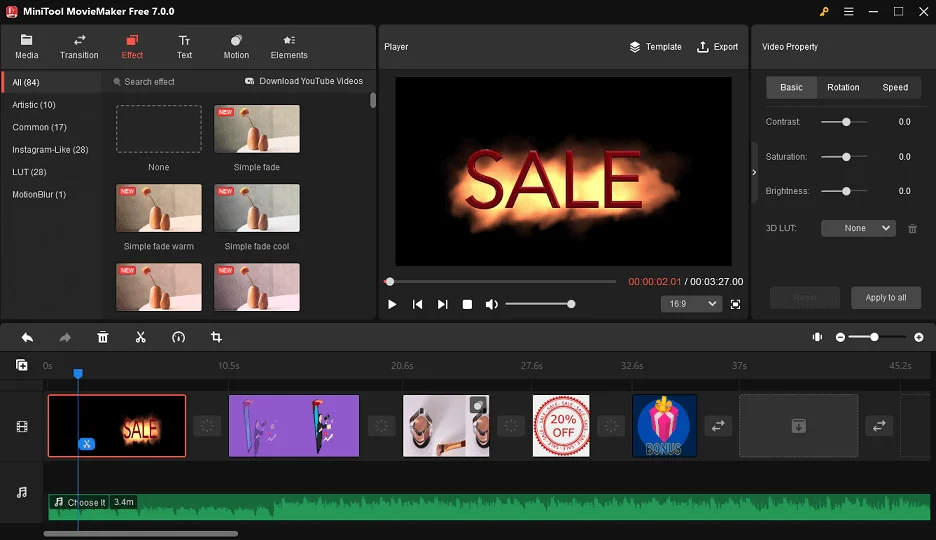Collapse the Video Property panel arrow
936x540 pixels.
pyautogui.click(x=754, y=172)
